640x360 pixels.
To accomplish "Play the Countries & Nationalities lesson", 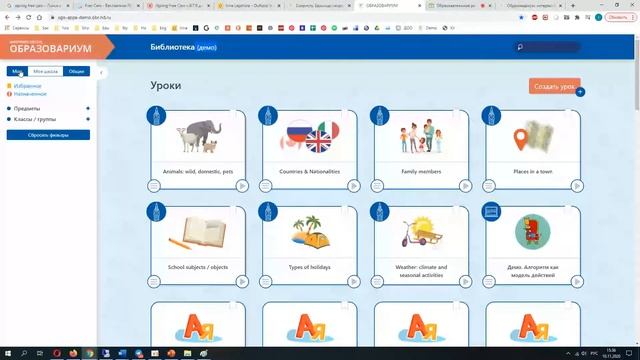I will click(353, 186).
